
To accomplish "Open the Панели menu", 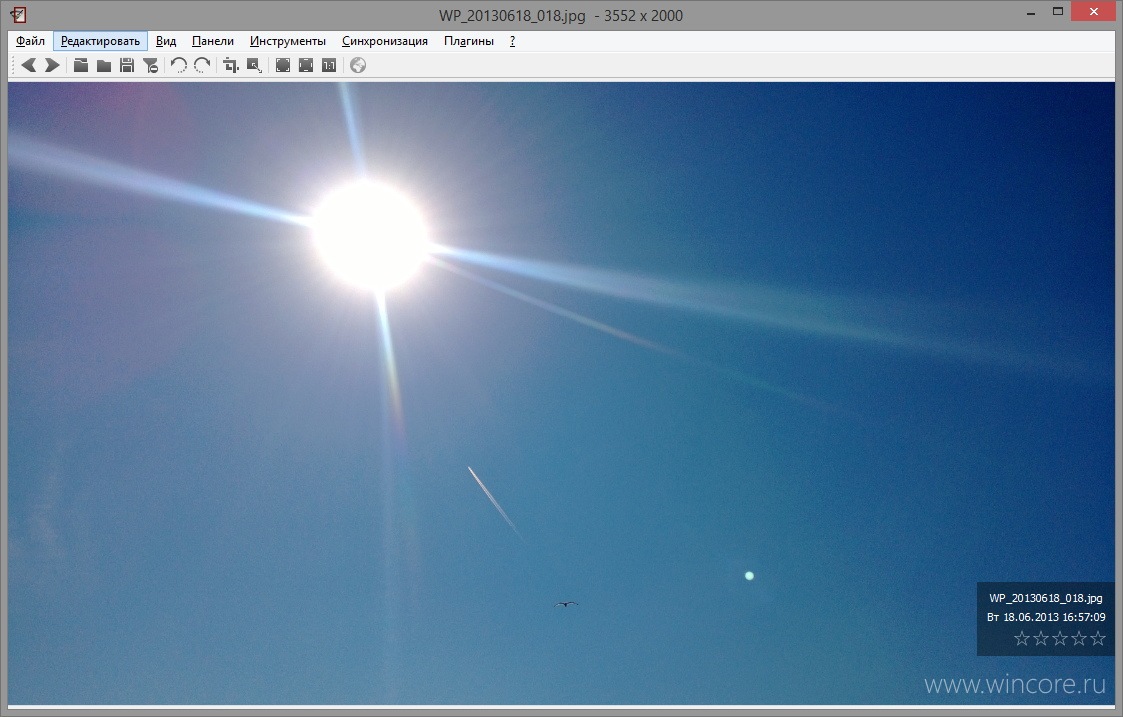I will click(213, 41).
